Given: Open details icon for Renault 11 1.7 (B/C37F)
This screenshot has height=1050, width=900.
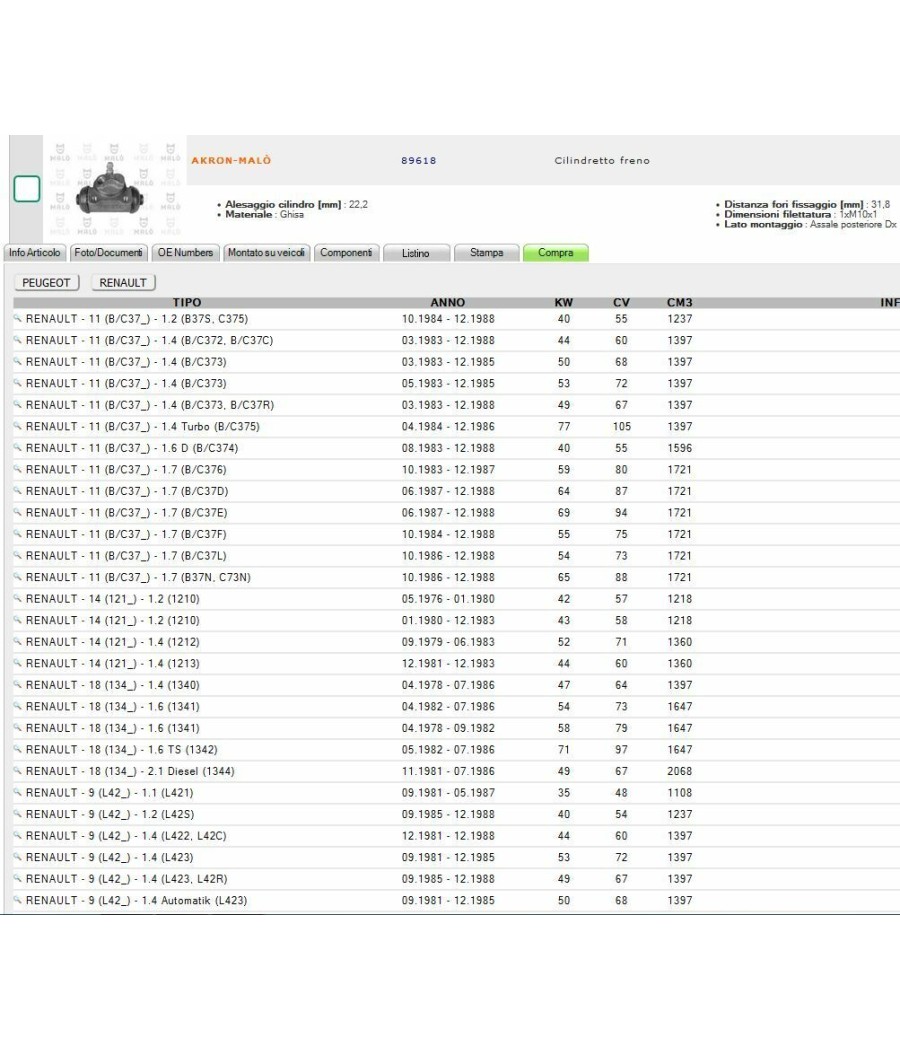Looking at the screenshot, I should point(17,534).
